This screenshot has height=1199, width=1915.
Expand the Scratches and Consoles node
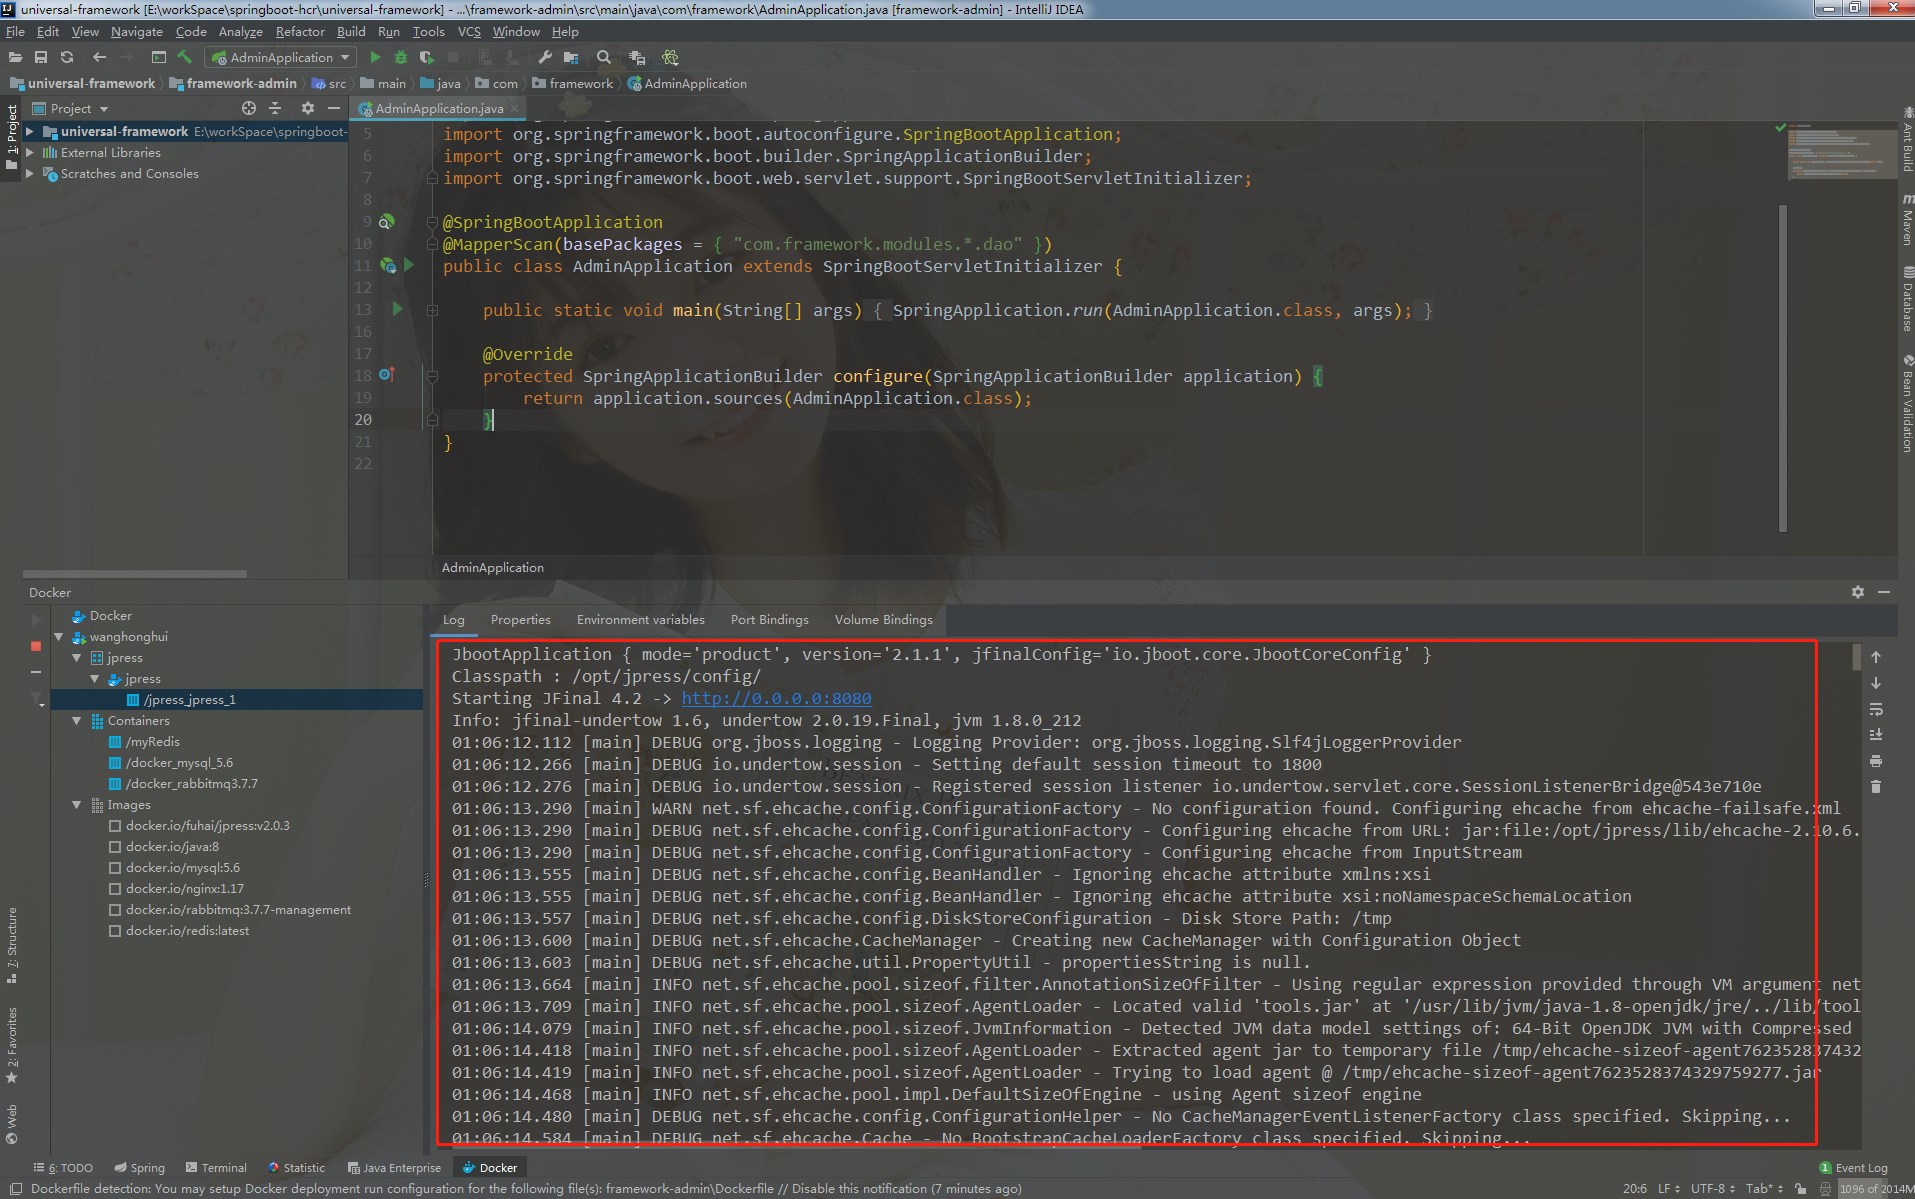30,173
